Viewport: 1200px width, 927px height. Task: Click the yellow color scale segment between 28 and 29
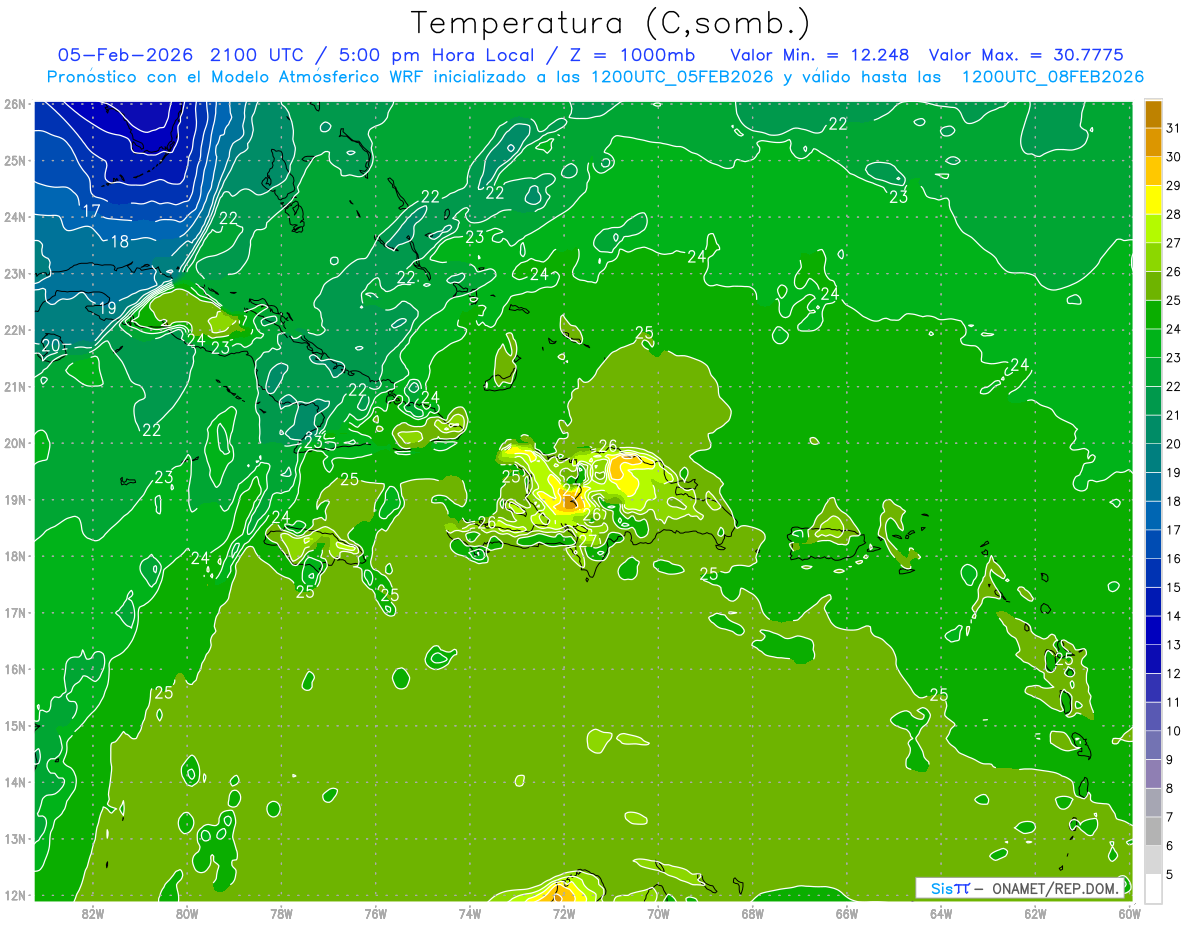(1153, 200)
